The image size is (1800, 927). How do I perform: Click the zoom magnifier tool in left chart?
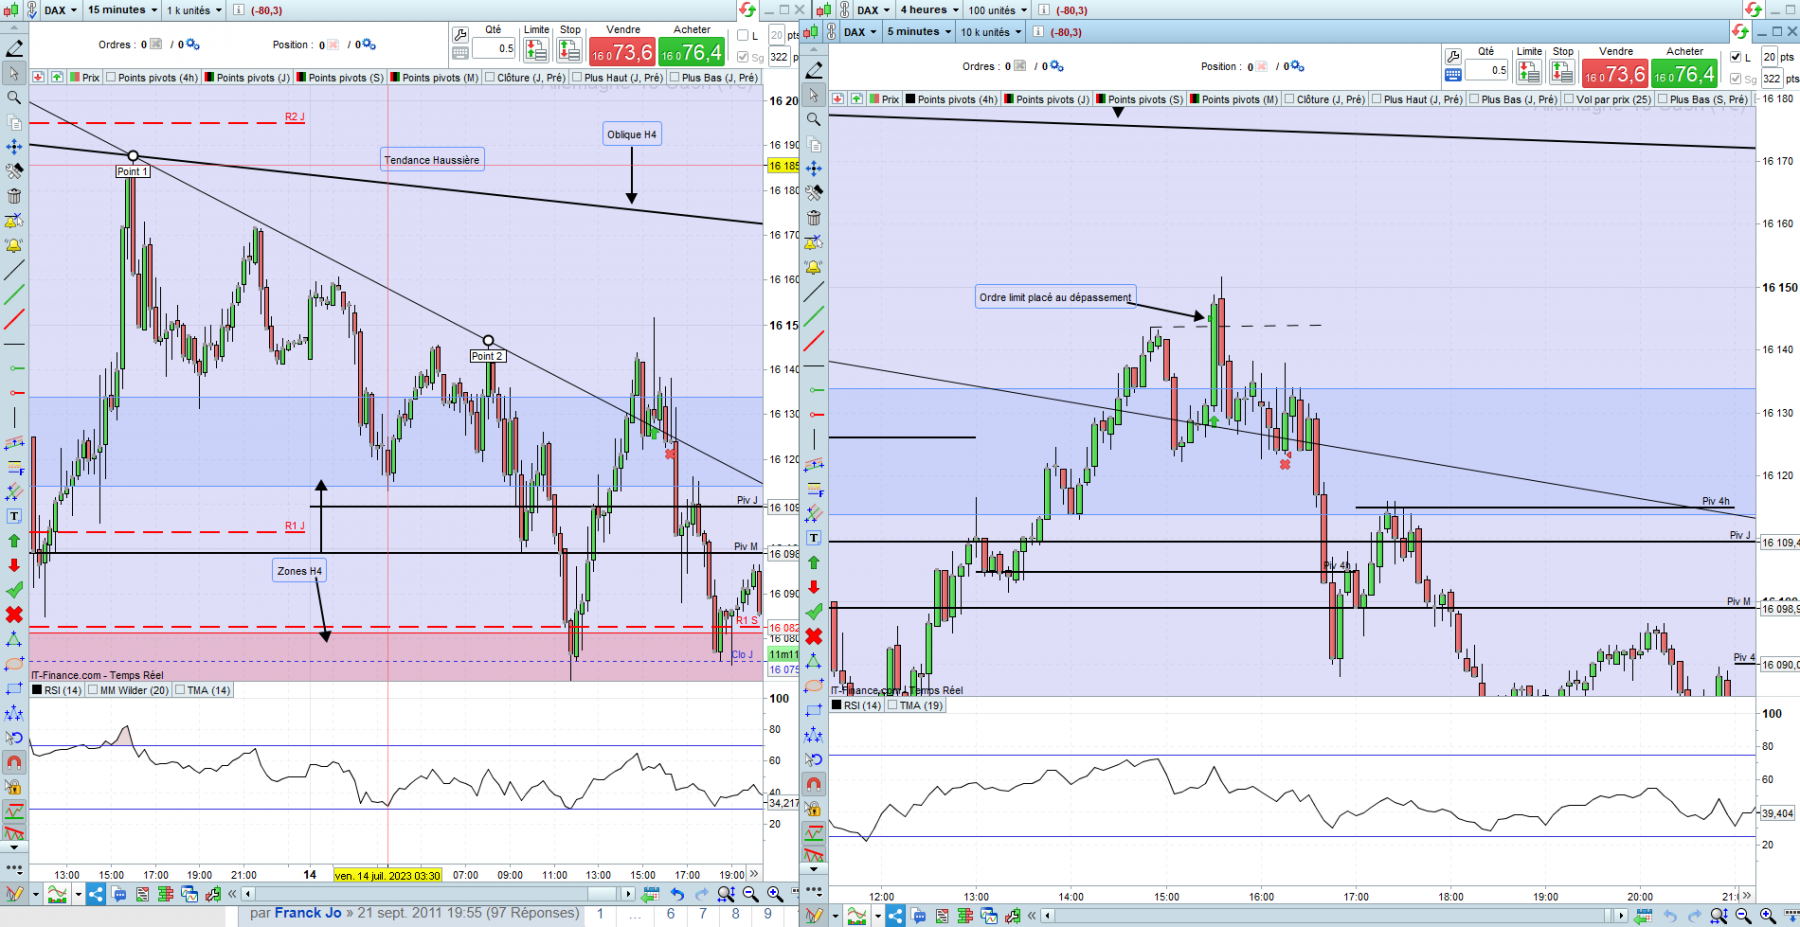coord(14,98)
